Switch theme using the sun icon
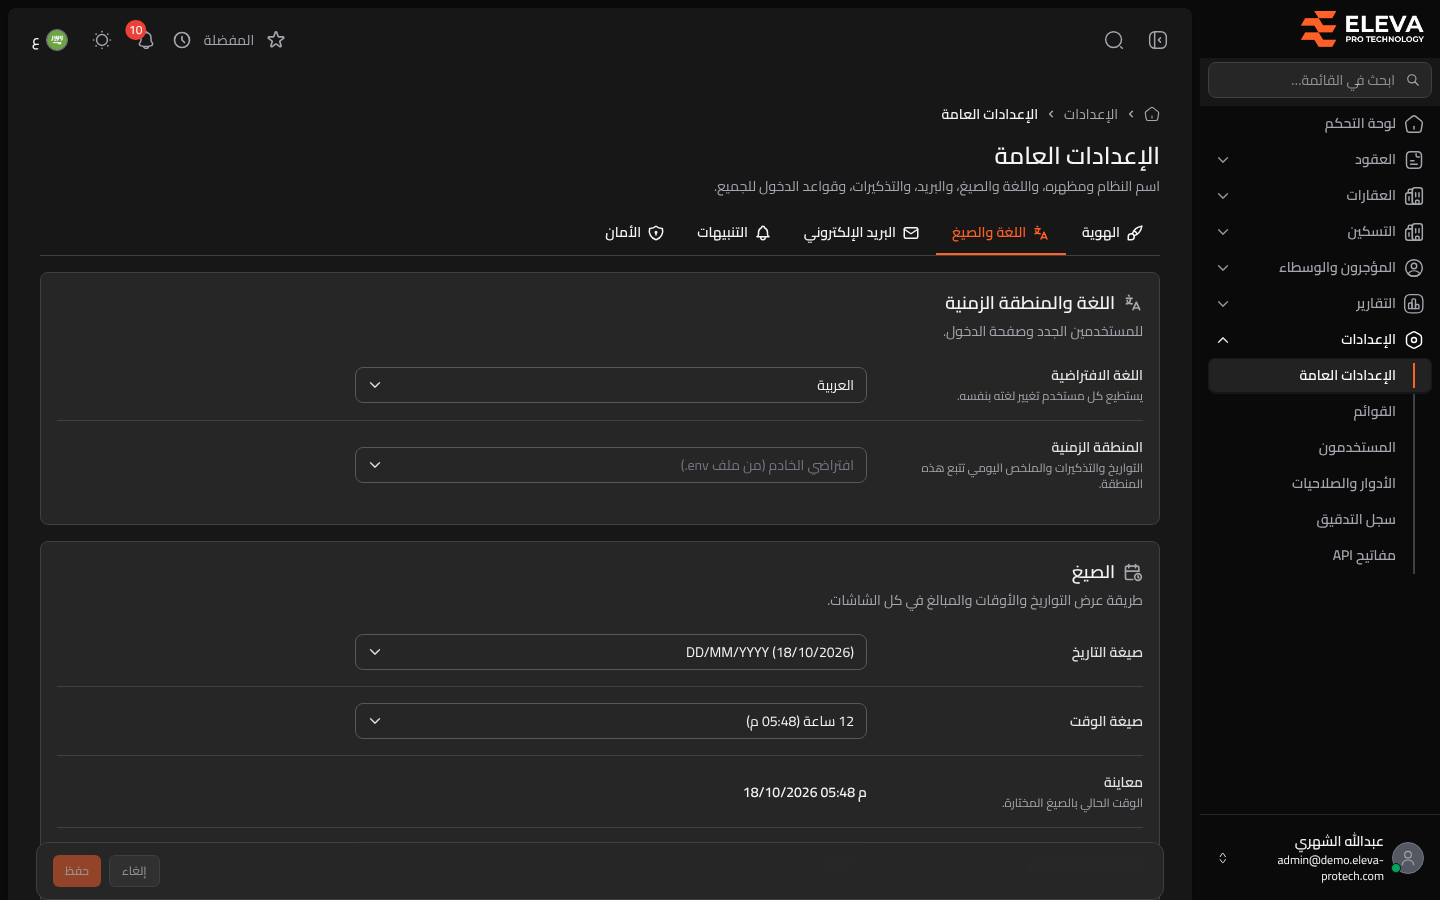Screen dimensions: 1440x900 tap(101, 40)
